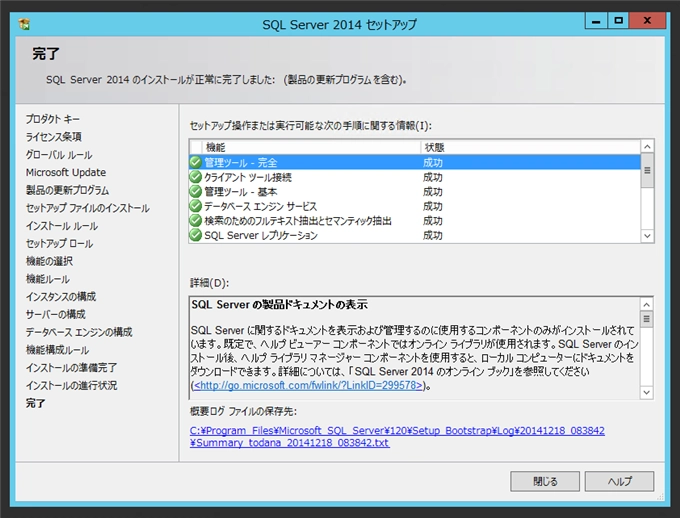This screenshot has height=518, width=680.
Task: Click the bold 完了 step in sidebar
Action: tap(35, 403)
